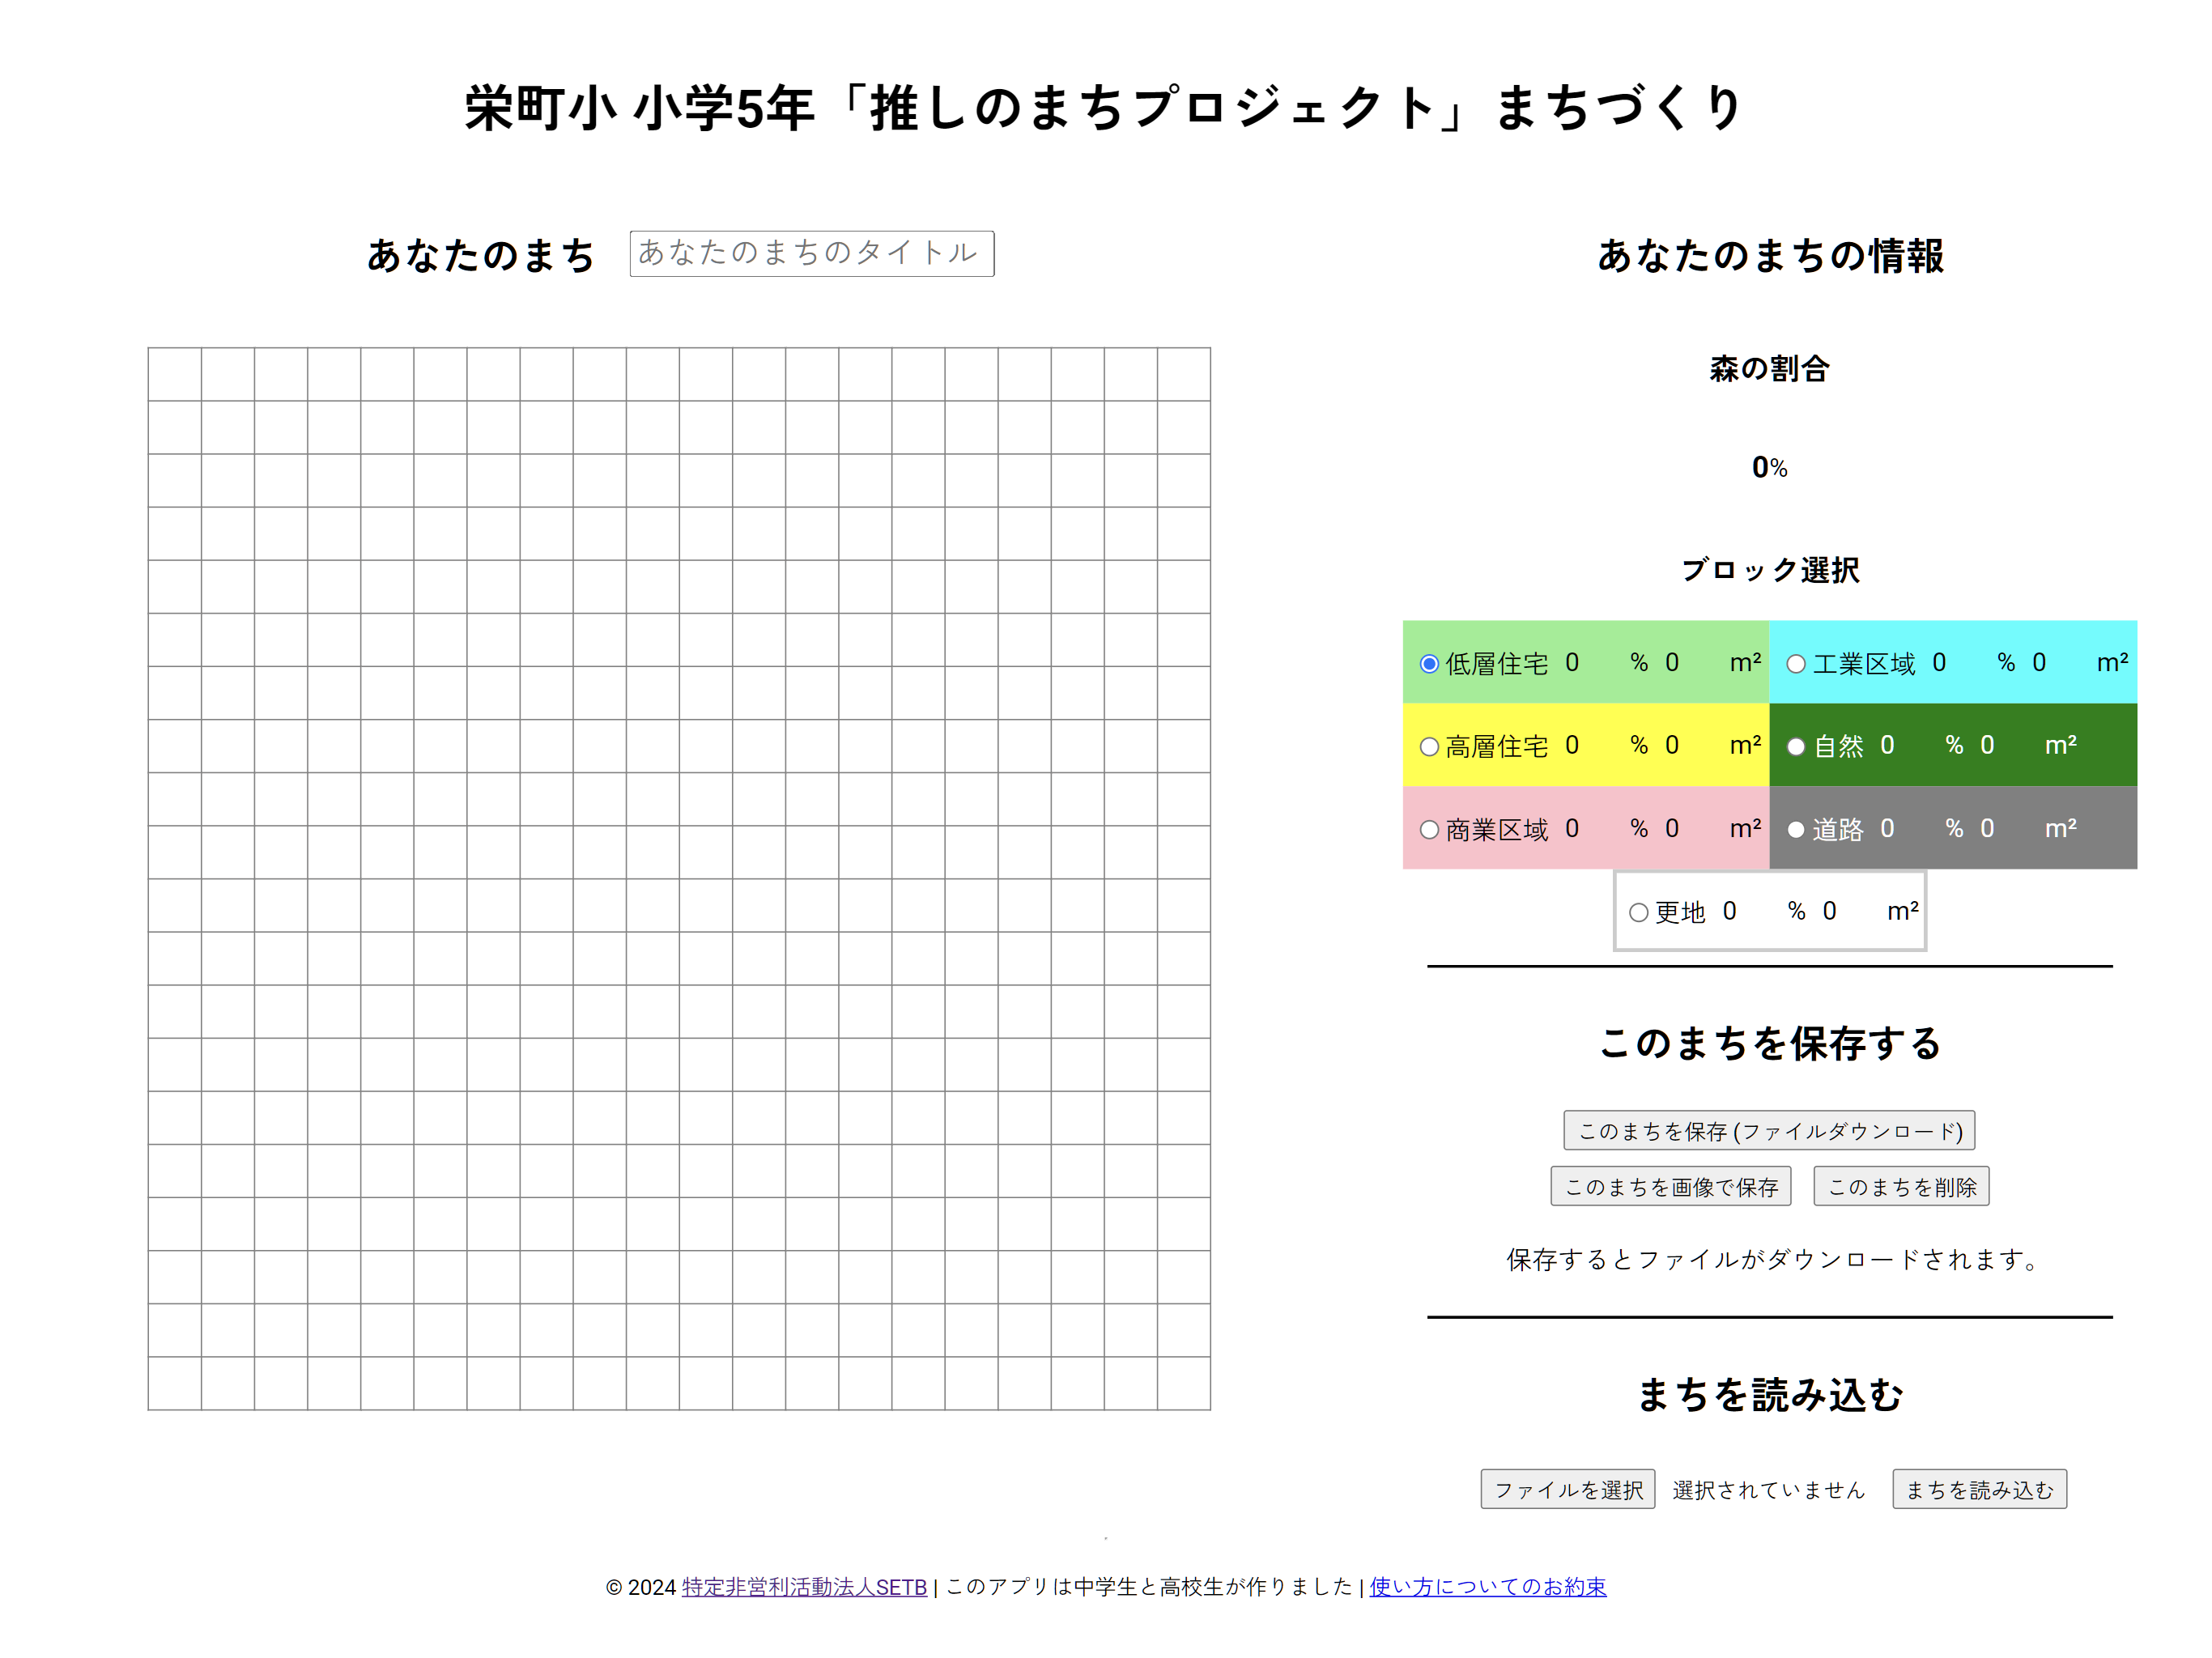Open the ファイルを選択 file chooser

[x=1567, y=1490]
